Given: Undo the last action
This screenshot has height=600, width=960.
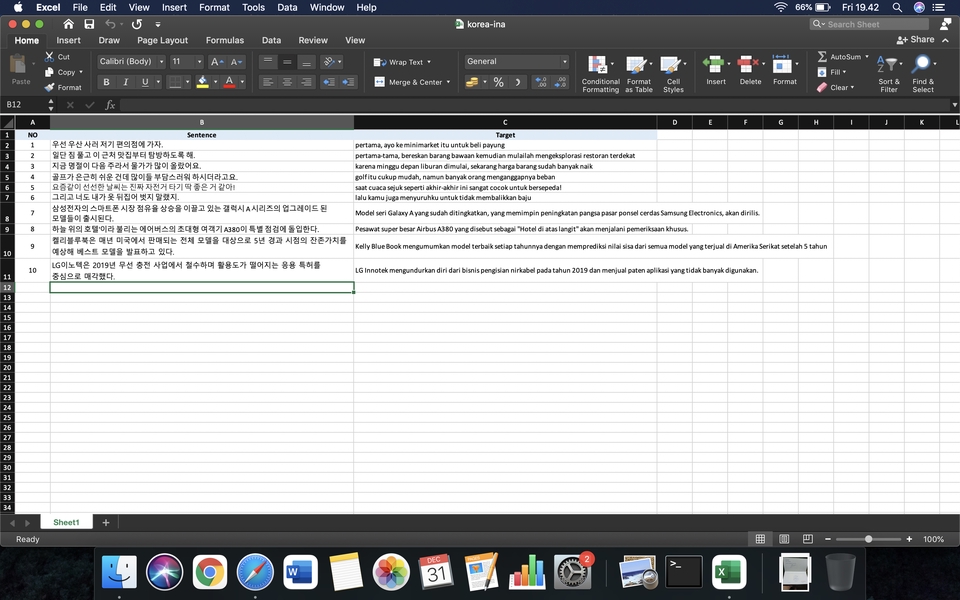Looking at the screenshot, I should (110, 24).
